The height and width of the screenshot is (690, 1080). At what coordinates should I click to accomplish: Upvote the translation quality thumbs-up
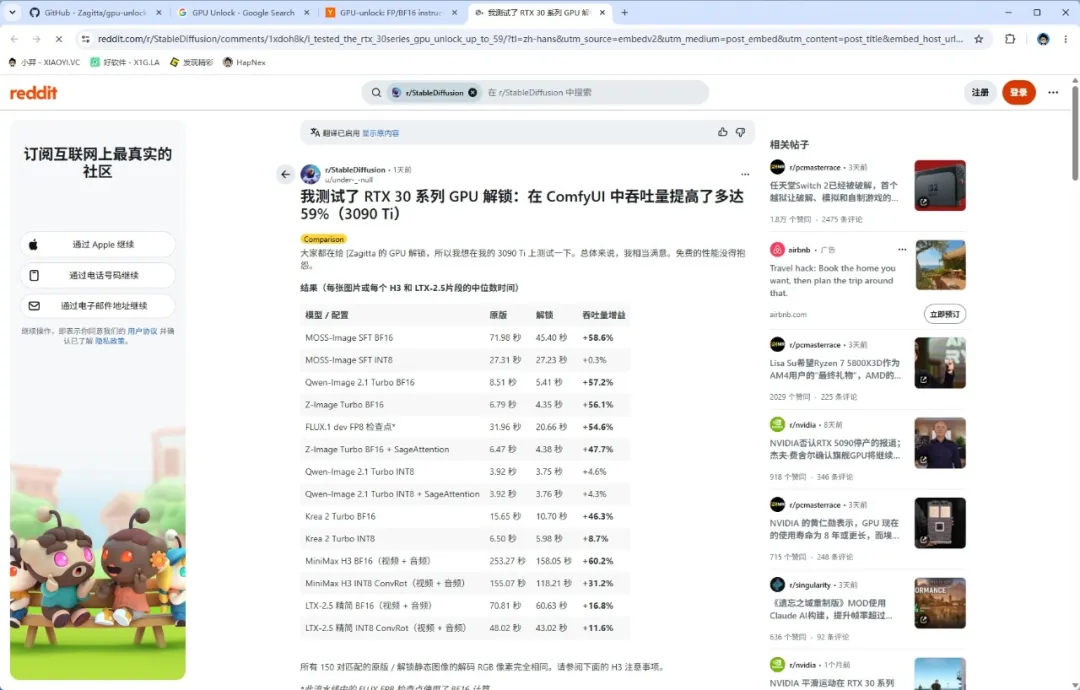point(723,132)
